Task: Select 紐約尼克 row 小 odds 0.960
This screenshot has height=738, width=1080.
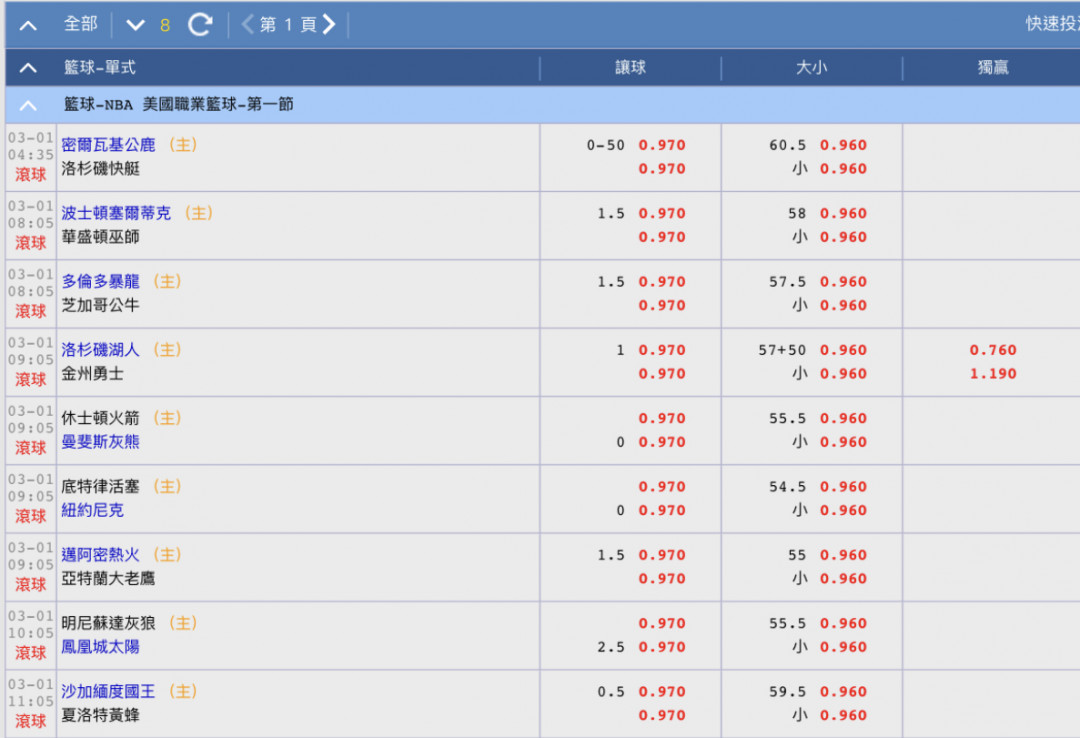Action: [843, 510]
